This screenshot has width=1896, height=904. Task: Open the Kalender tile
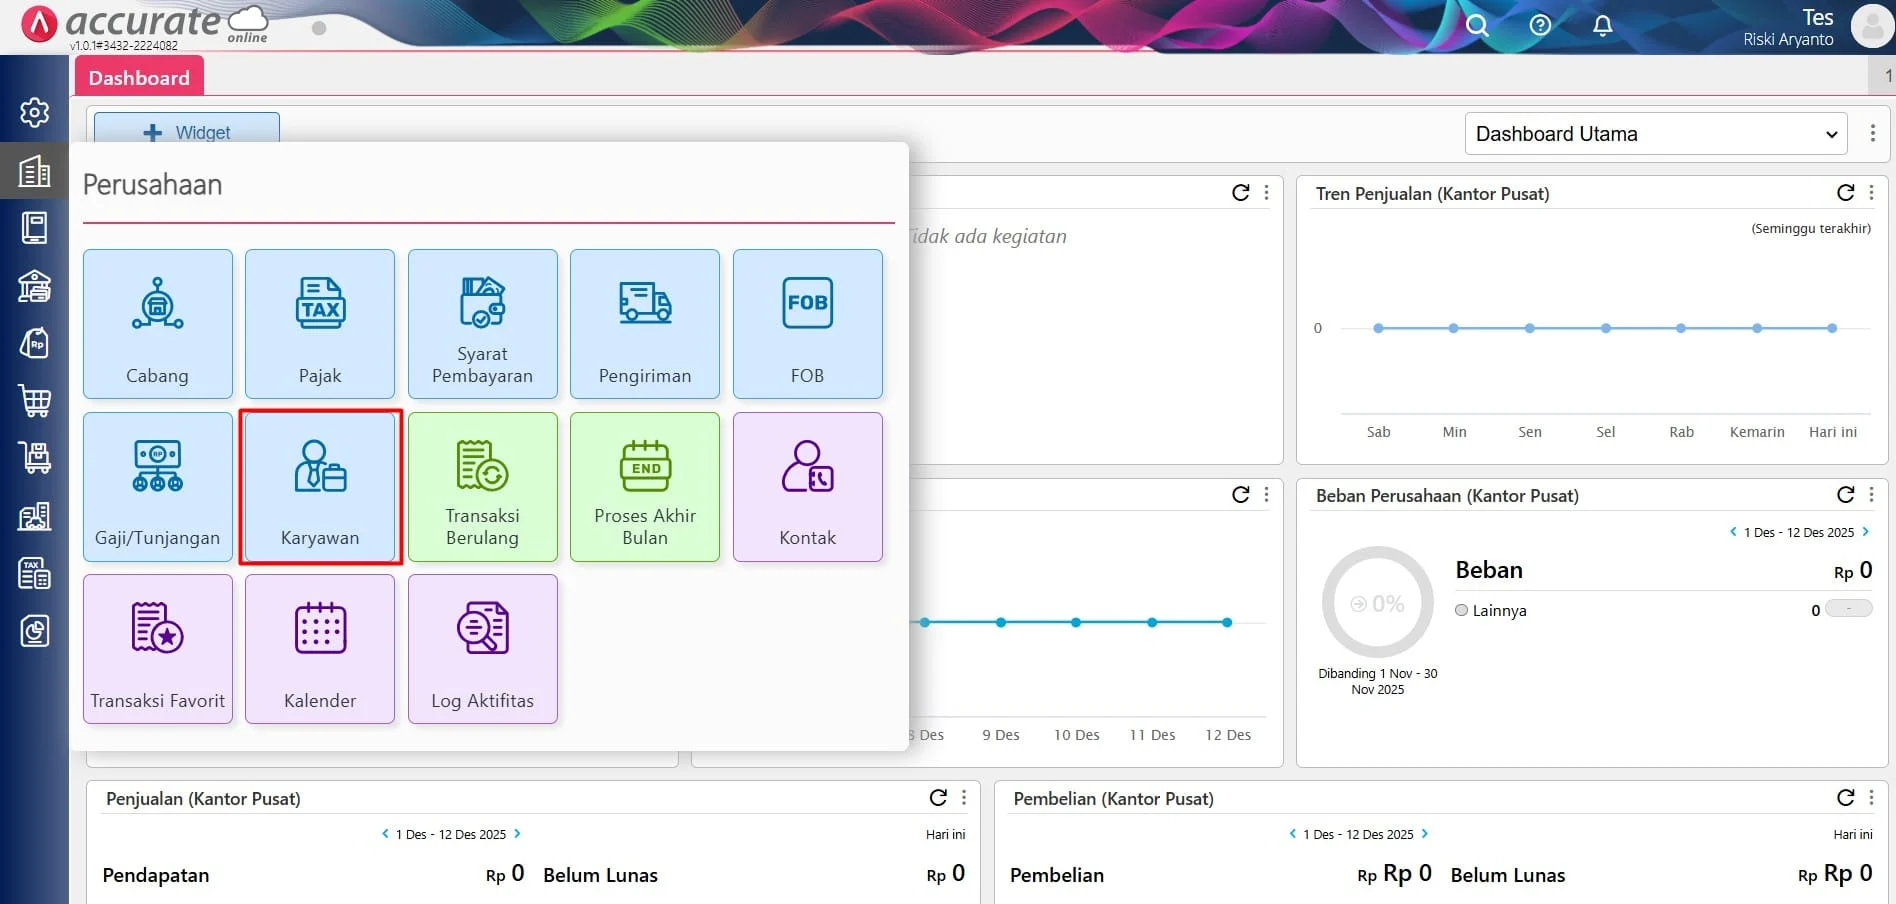point(320,649)
